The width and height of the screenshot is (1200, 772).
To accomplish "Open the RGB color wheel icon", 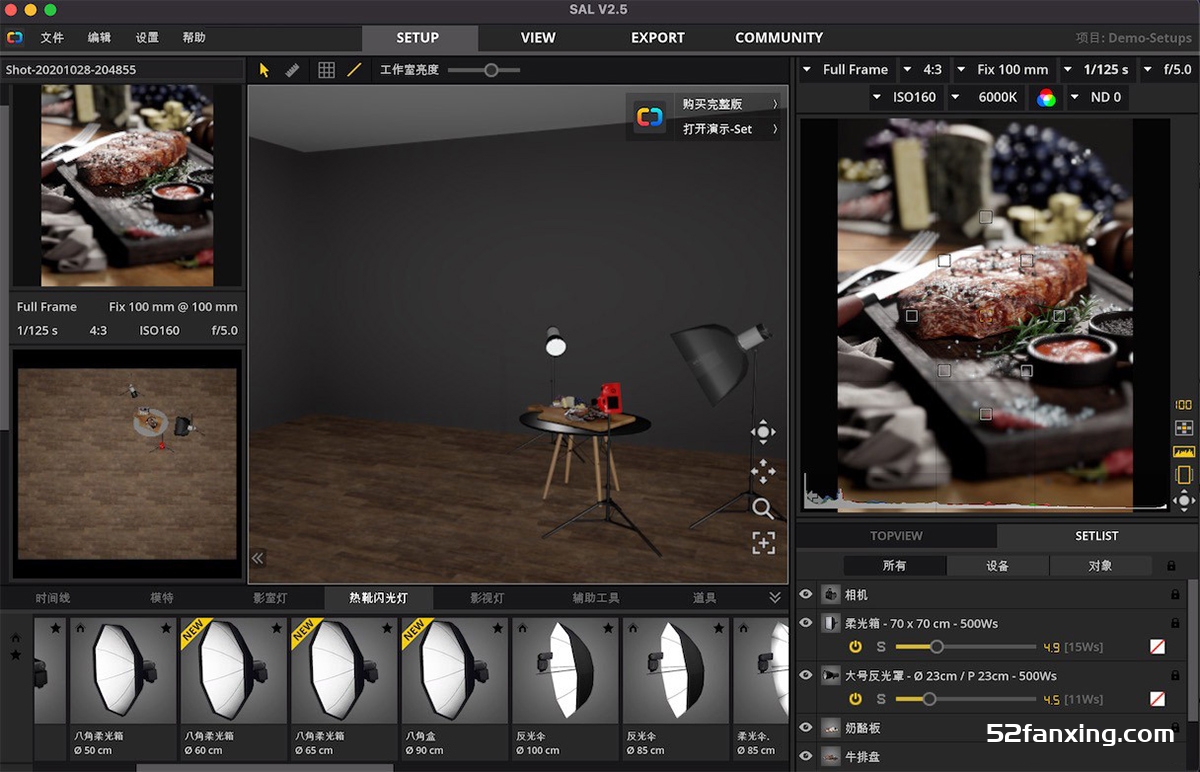I will (x=1046, y=97).
